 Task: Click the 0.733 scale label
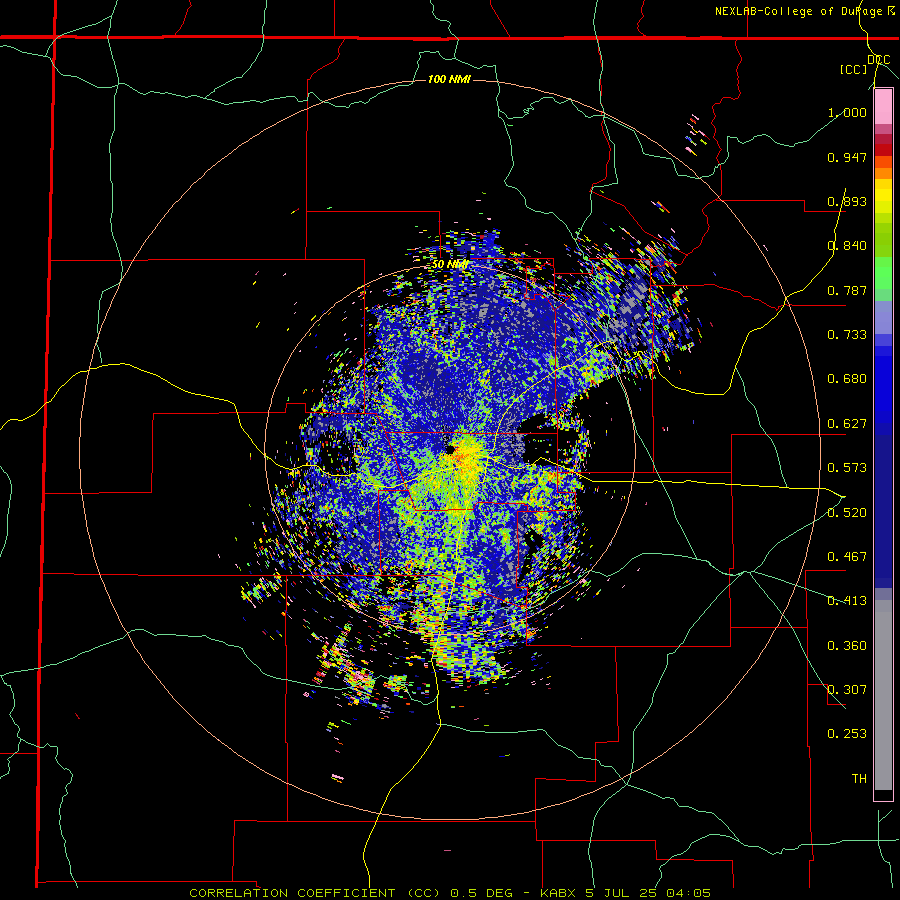point(847,335)
